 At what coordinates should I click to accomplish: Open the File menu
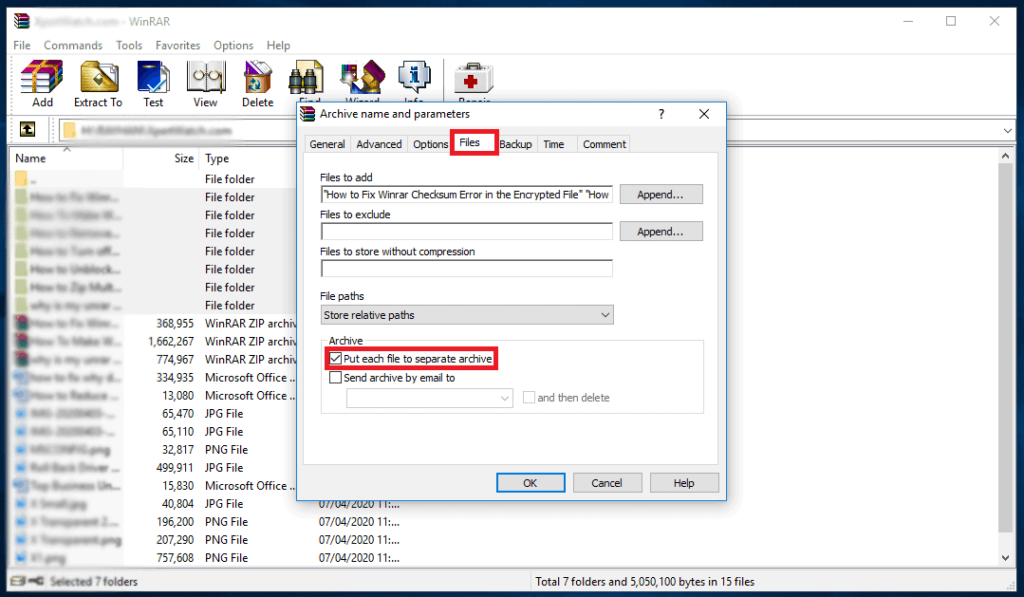click(x=22, y=45)
